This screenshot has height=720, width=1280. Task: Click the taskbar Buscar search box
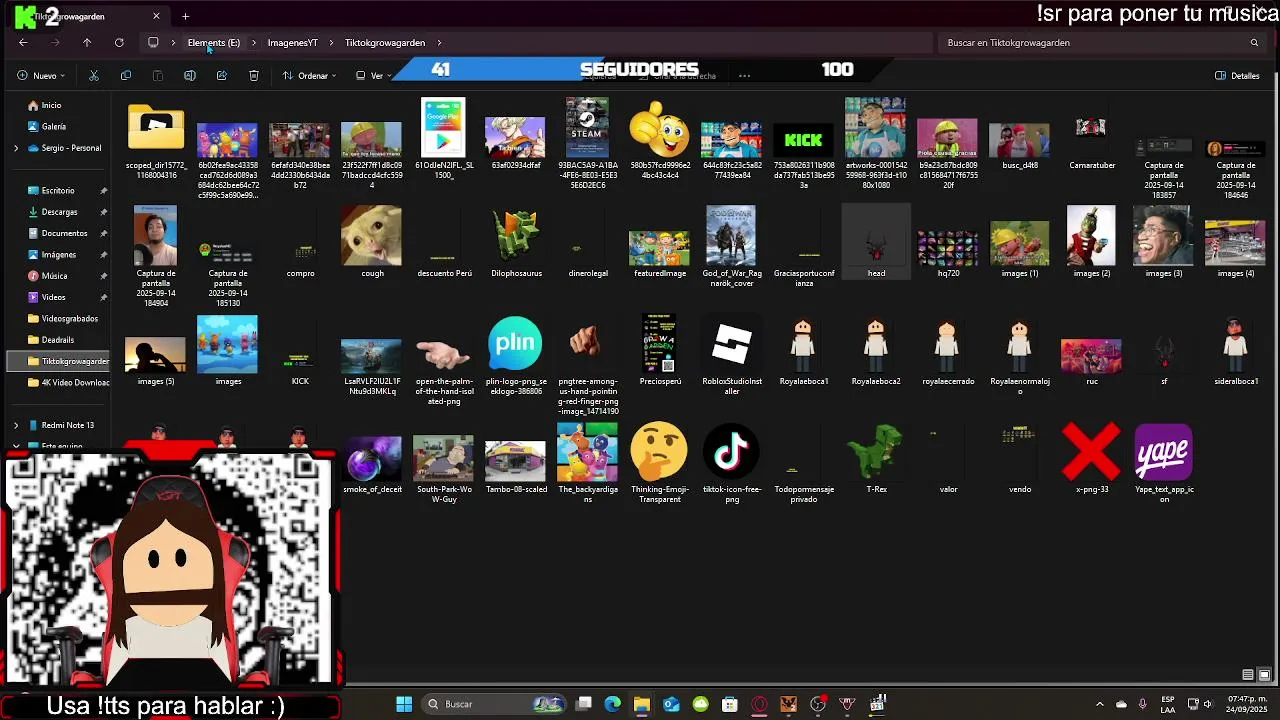[x=494, y=704]
